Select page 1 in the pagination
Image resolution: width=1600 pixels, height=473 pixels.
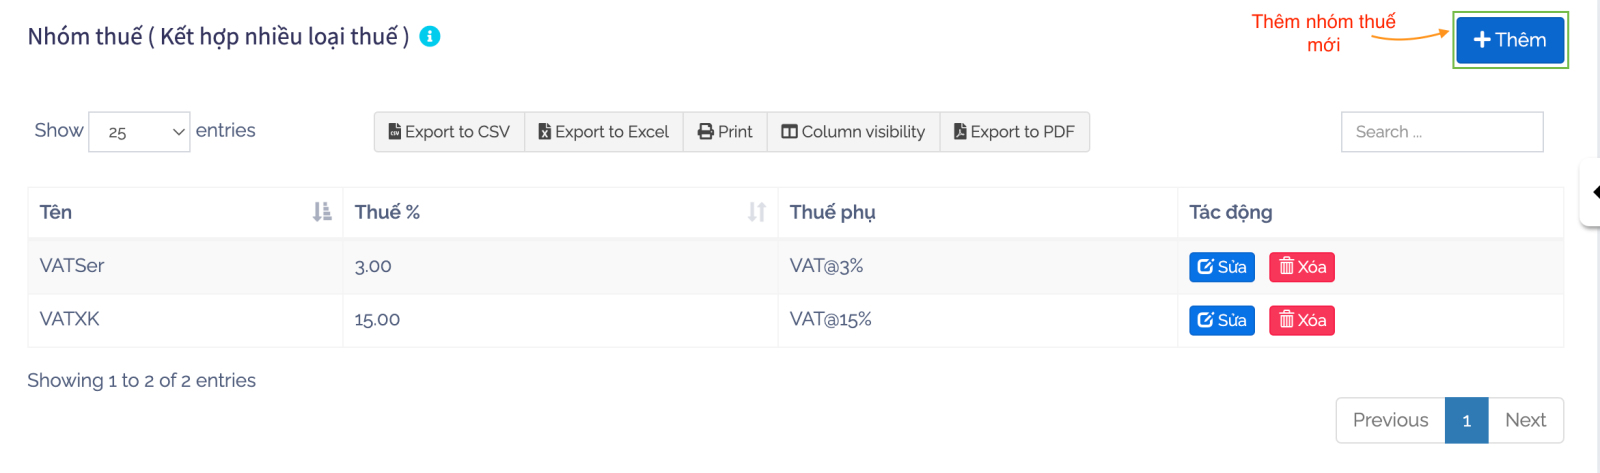point(1466,420)
